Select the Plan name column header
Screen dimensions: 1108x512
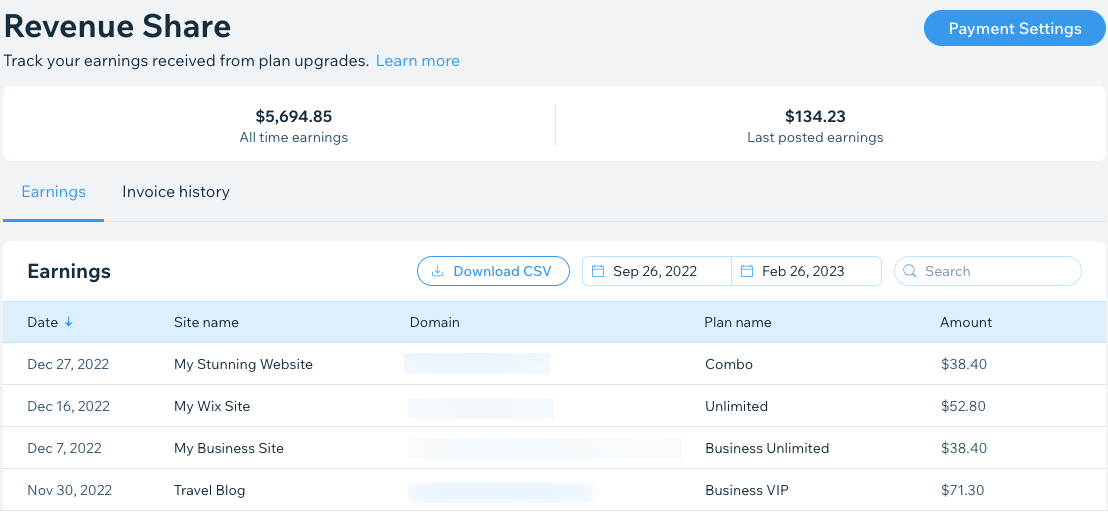click(737, 322)
